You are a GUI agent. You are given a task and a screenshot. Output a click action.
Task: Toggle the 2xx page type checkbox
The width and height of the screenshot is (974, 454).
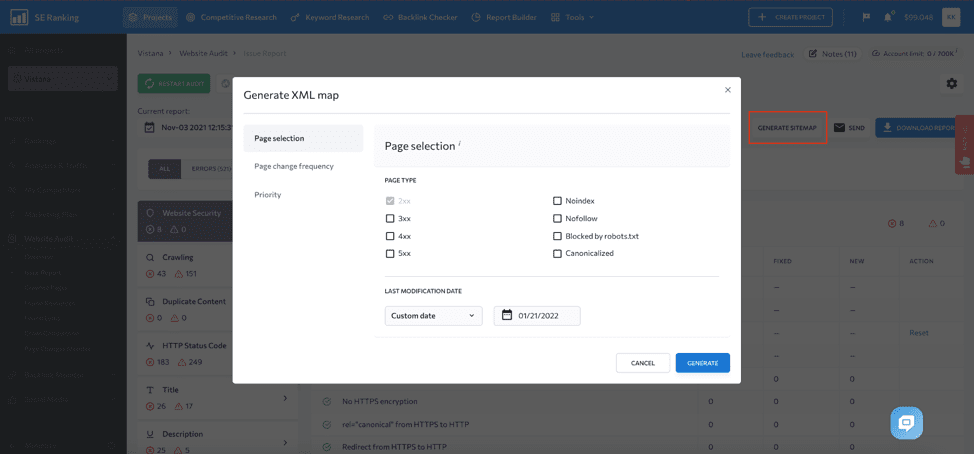point(390,201)
